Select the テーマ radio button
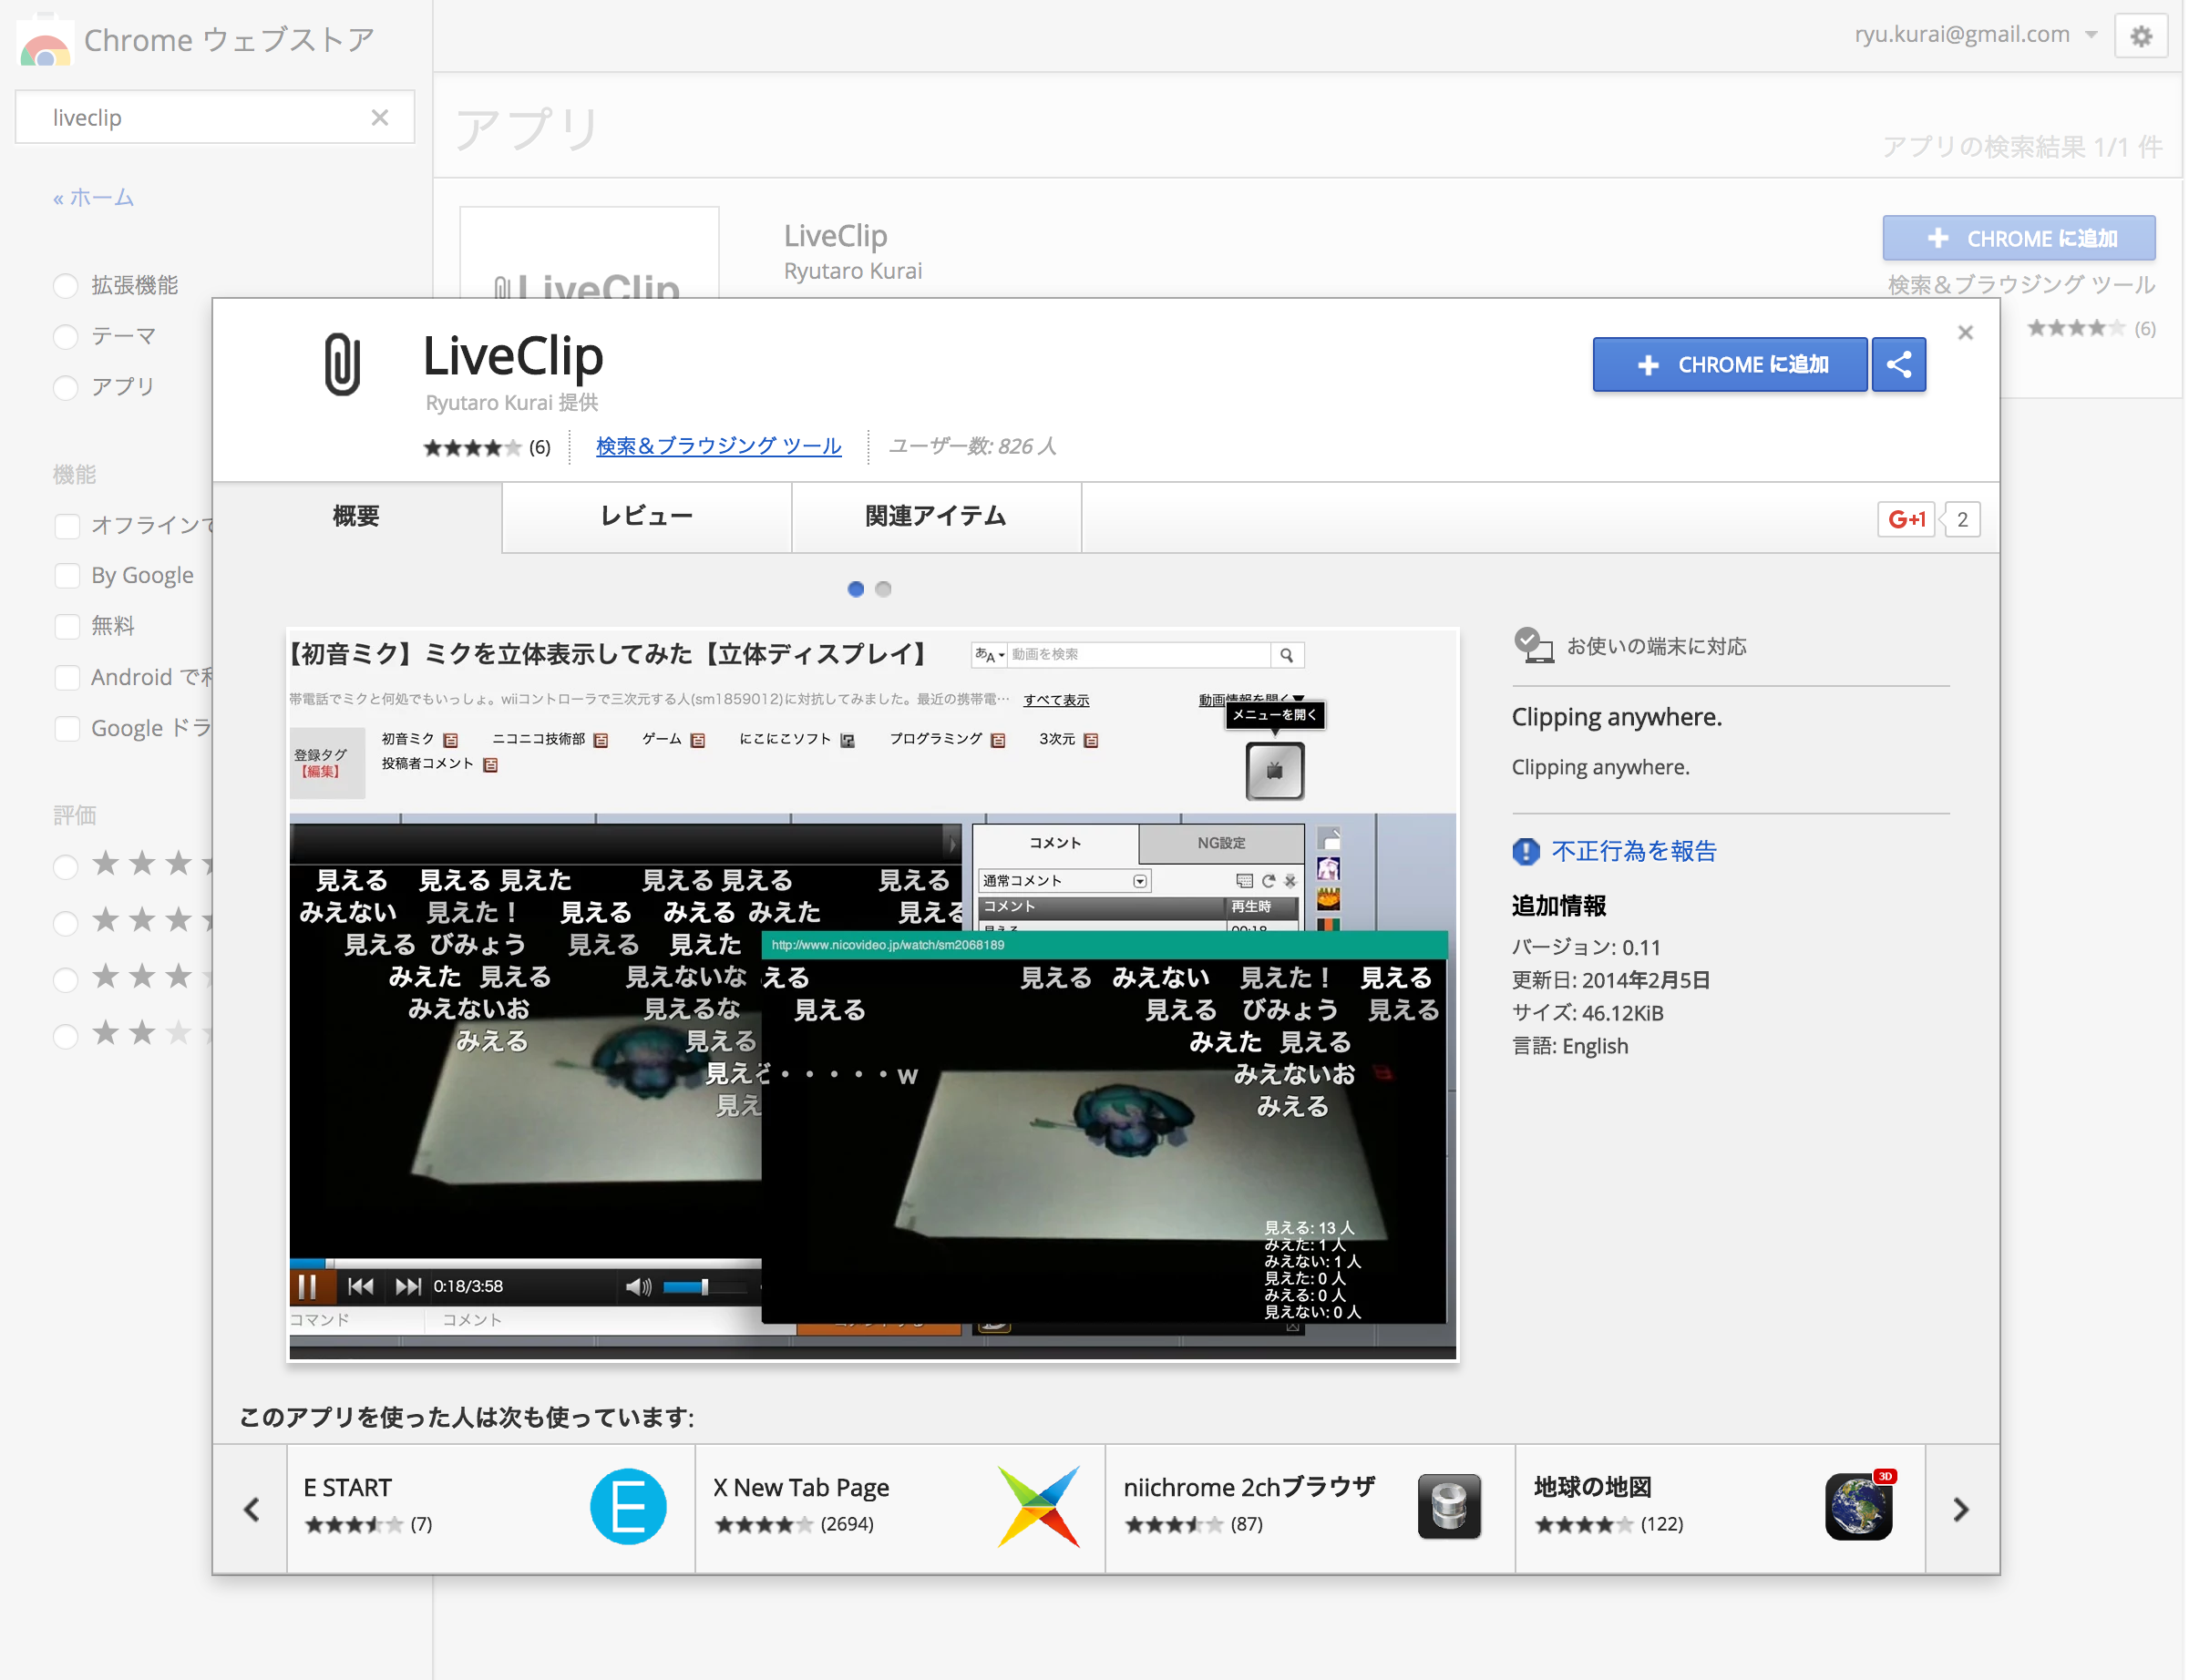 pos(66,337)
